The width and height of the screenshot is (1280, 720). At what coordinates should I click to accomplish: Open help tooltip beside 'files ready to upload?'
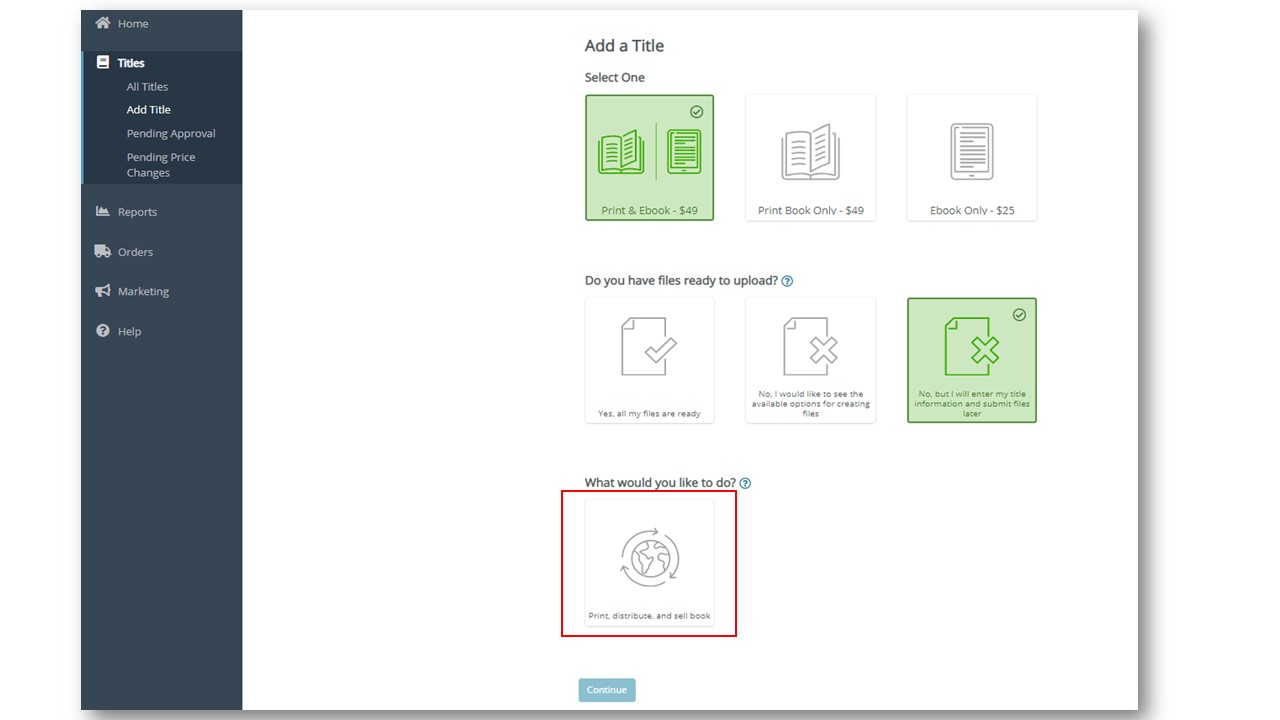click(x=787, y=281)
